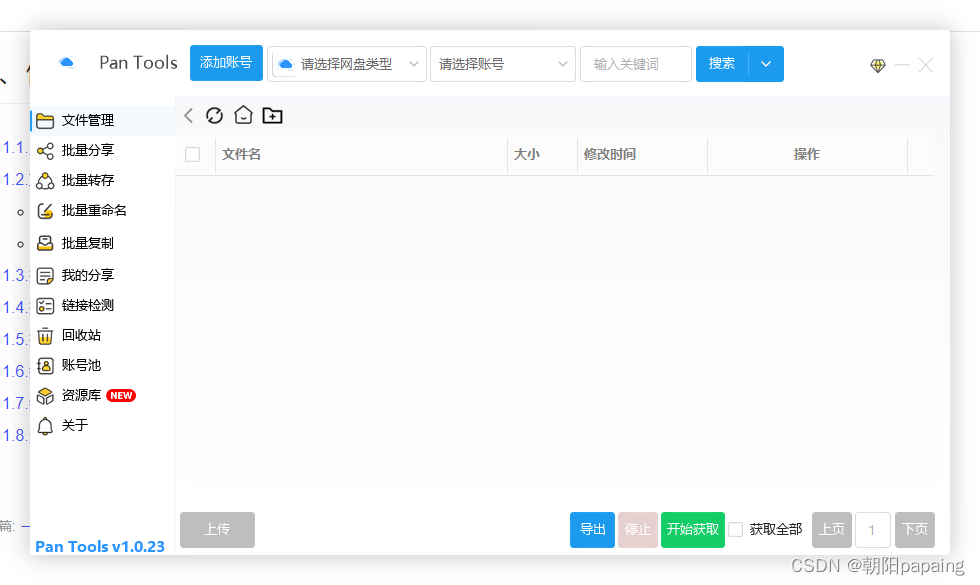This screenshot has height=585, width=980.
Task: Click the 资源库 box icon
Action: (45, 396)
